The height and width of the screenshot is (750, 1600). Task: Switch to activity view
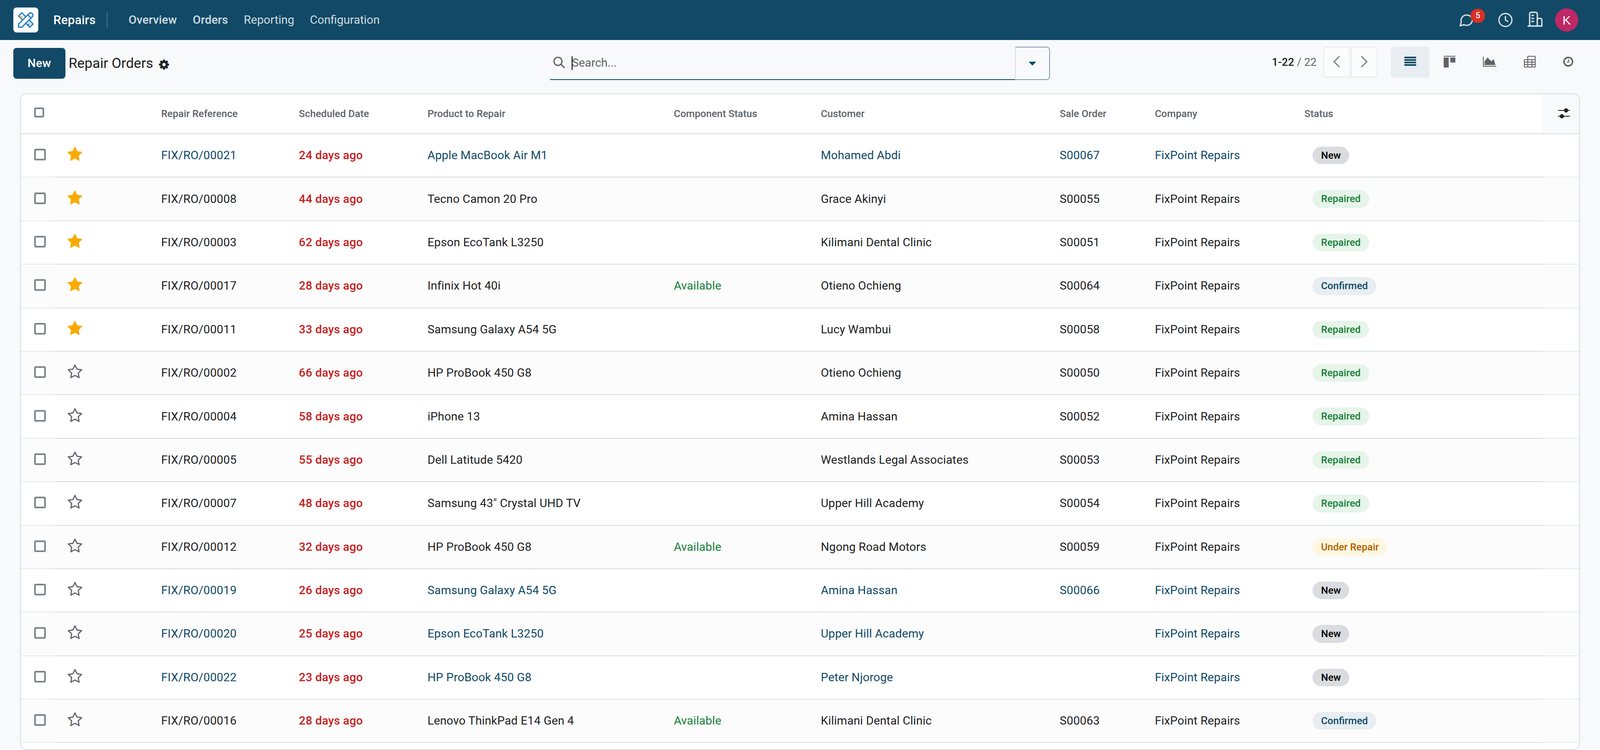1568,62
